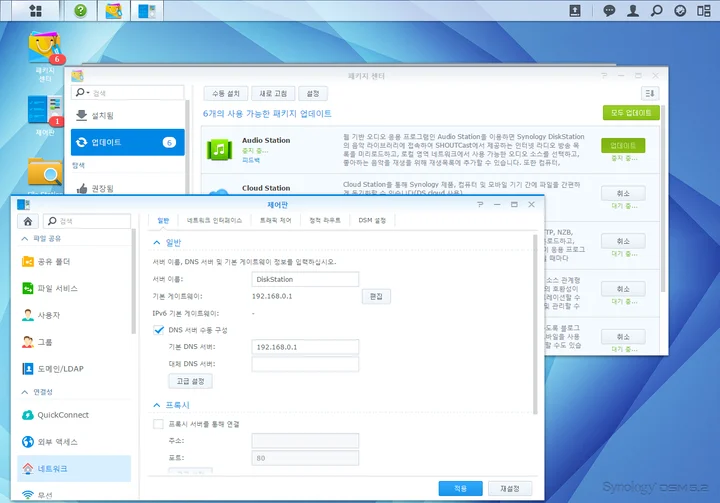
Task: Toggle Package Center sort view icon
Action: [650, 93]
